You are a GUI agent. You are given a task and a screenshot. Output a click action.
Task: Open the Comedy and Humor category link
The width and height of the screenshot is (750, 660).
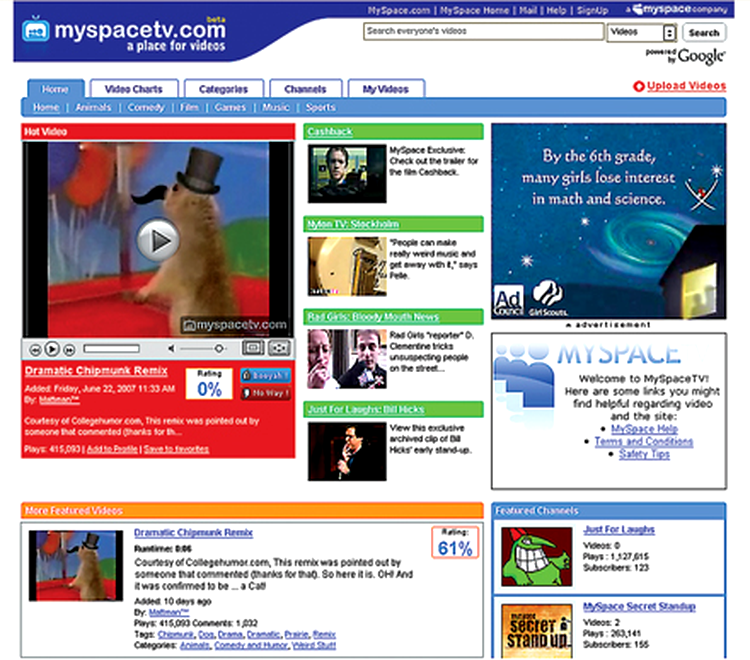tap(251, 645)
